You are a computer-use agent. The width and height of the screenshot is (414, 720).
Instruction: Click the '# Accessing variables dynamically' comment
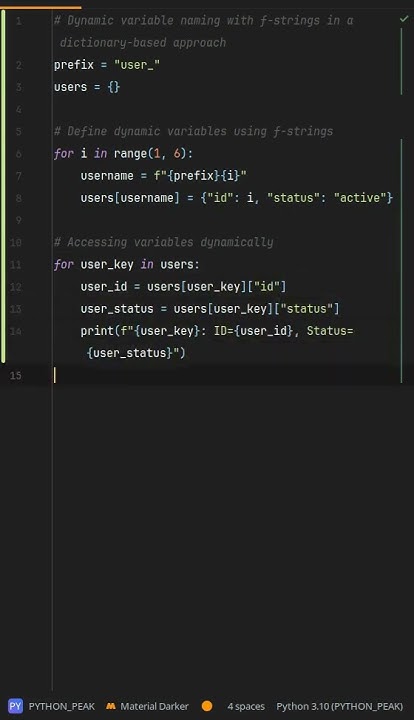pyautogui.click(x=163, y=242)
